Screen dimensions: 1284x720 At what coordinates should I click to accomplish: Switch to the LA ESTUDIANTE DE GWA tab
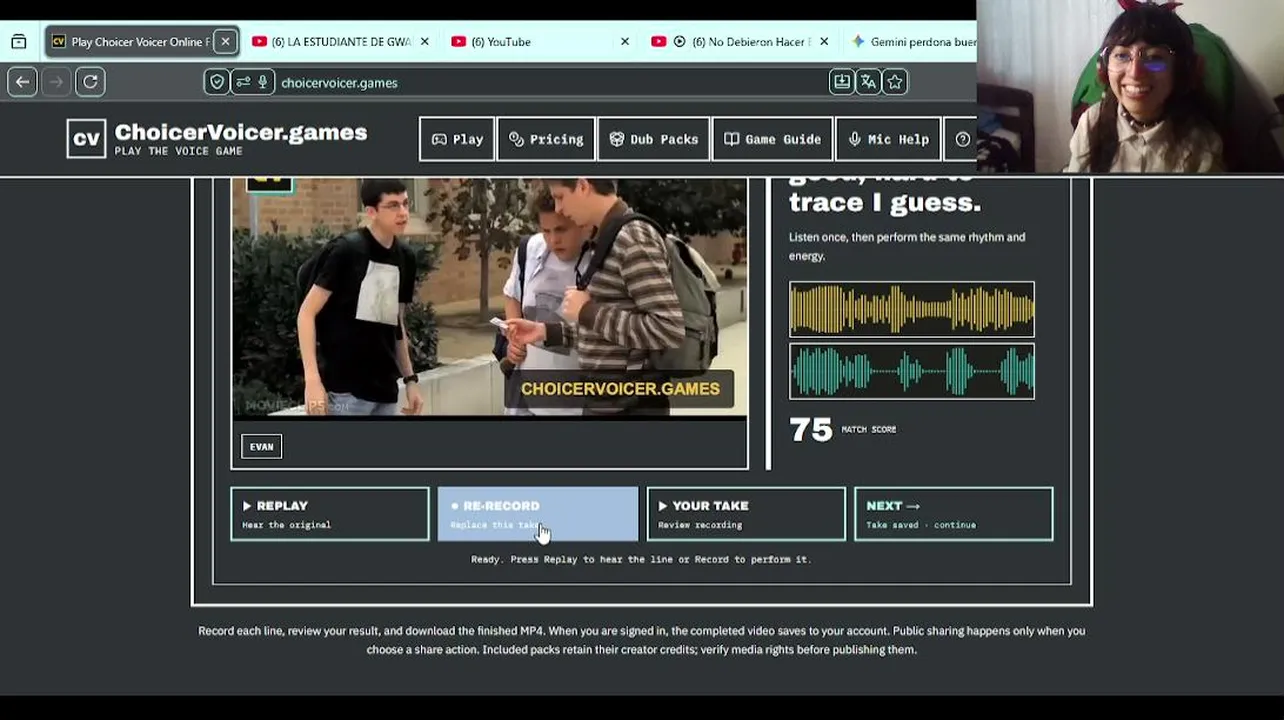[x=340, y=41]
